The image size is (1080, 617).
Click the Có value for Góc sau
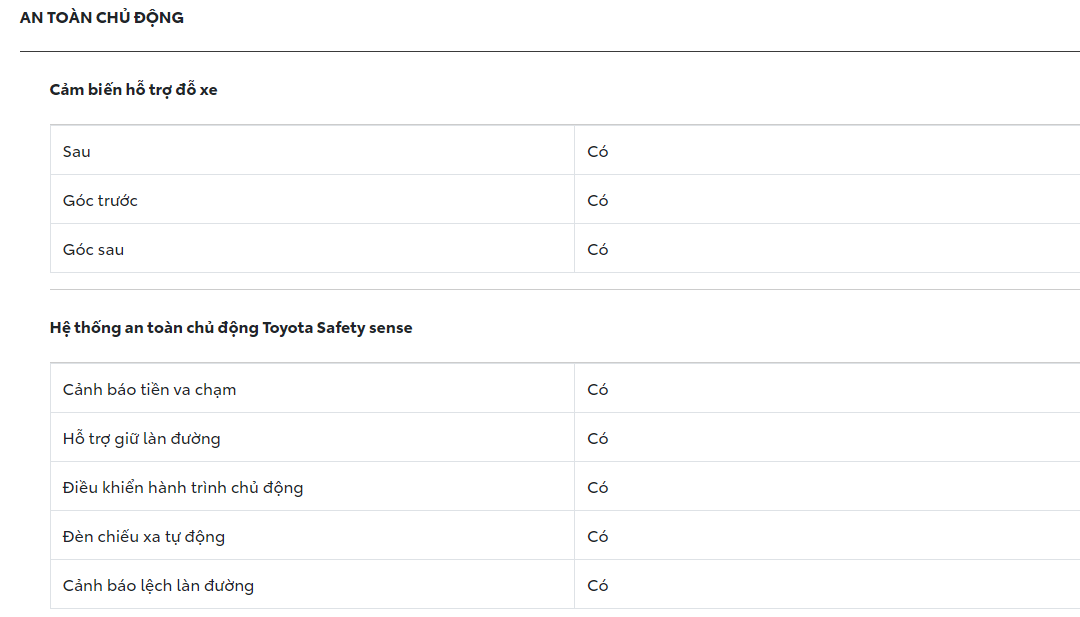click(x=598, y=250)
